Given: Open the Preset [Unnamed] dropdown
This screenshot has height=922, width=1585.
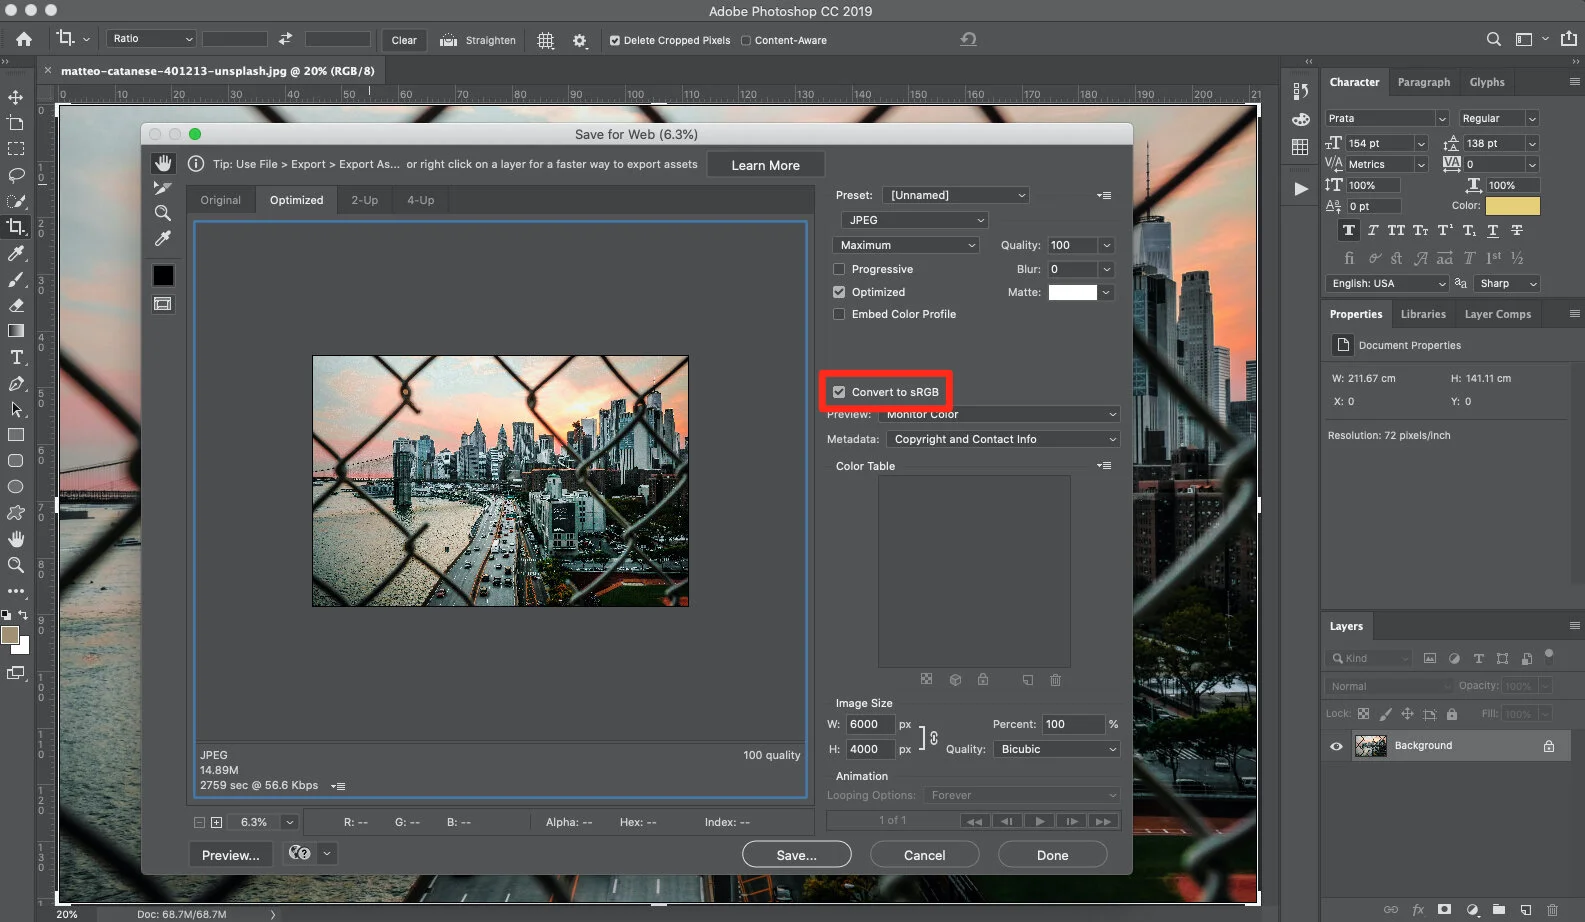Looking at the screenshot, I should pyautogui.click(x=958, y=195).
